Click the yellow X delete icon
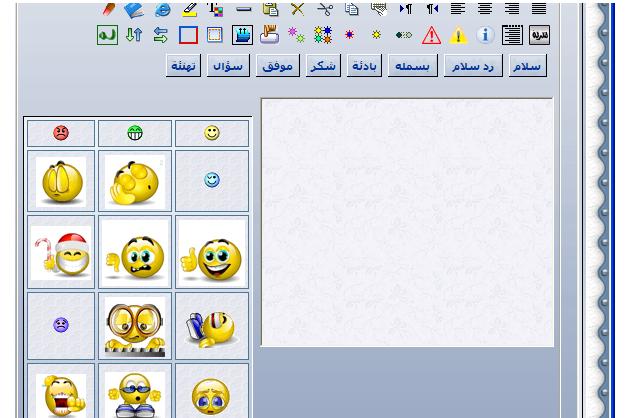Screen dimensions: 640x418 (x=298, y=9)
